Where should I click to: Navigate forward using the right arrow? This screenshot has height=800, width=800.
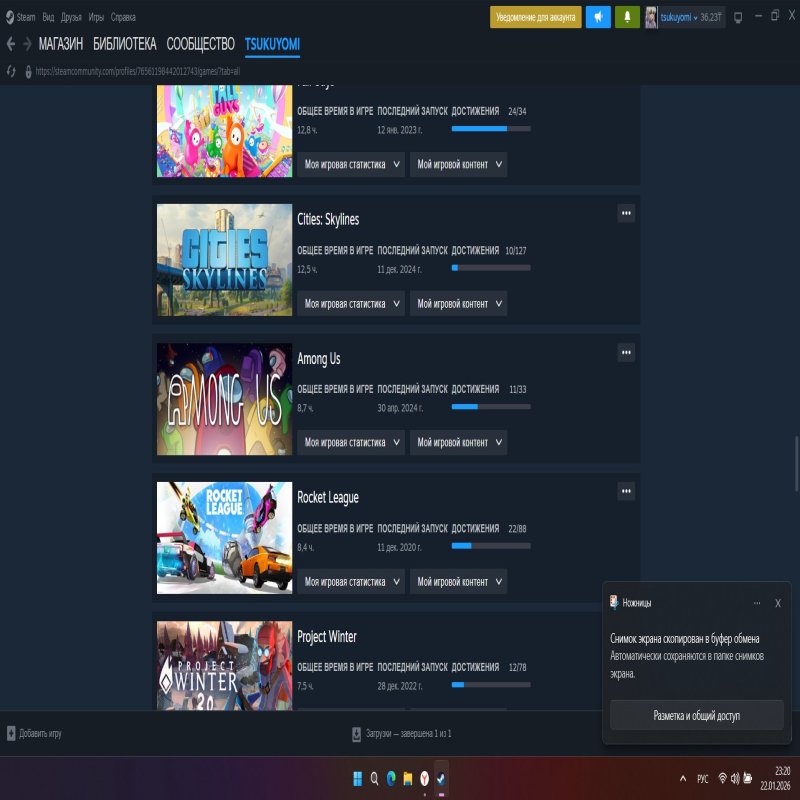pyautogui.click(x=27, y=44)
